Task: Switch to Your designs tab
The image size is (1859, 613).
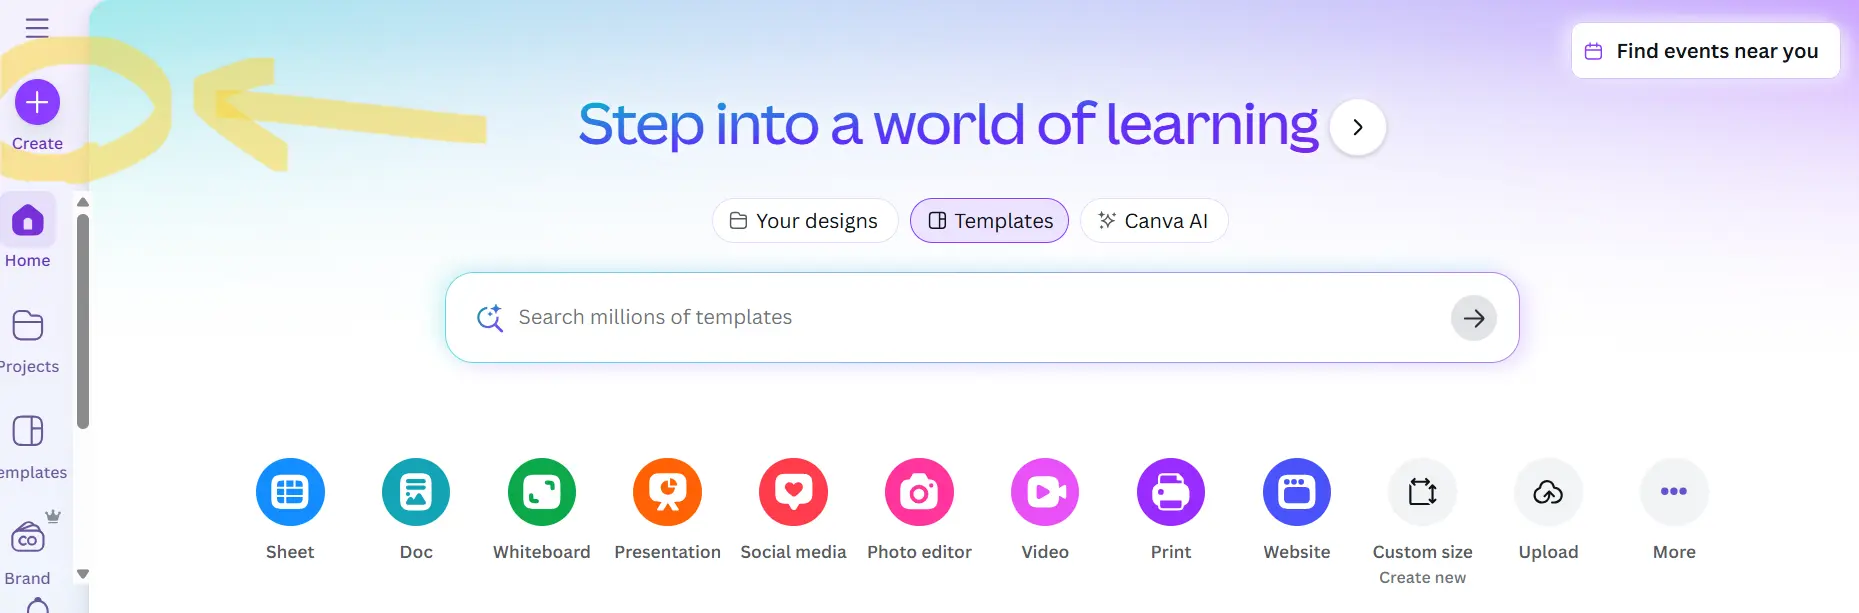Action: [804, 221]
